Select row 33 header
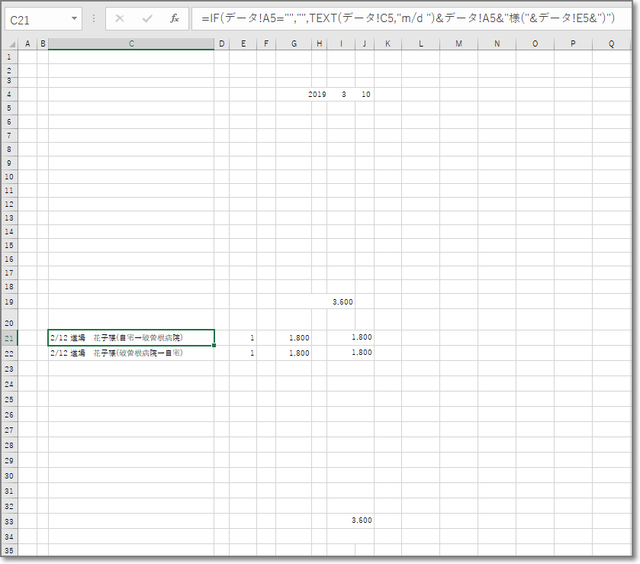 tap(10, 520)
